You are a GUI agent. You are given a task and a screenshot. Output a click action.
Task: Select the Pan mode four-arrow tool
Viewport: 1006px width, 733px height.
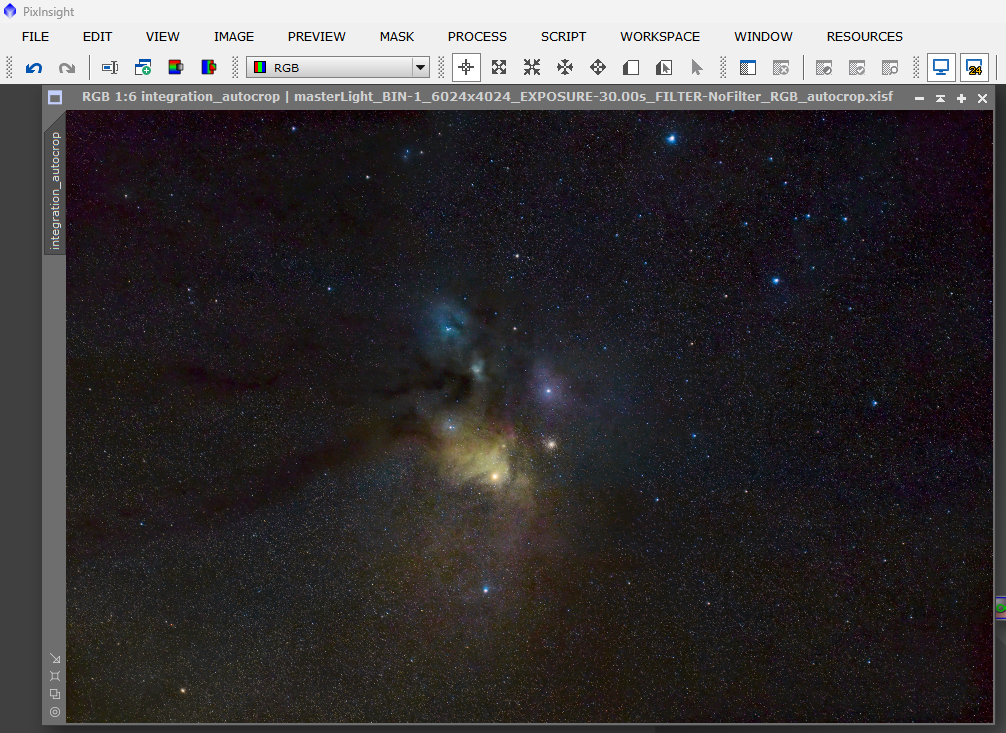point(598,67)
